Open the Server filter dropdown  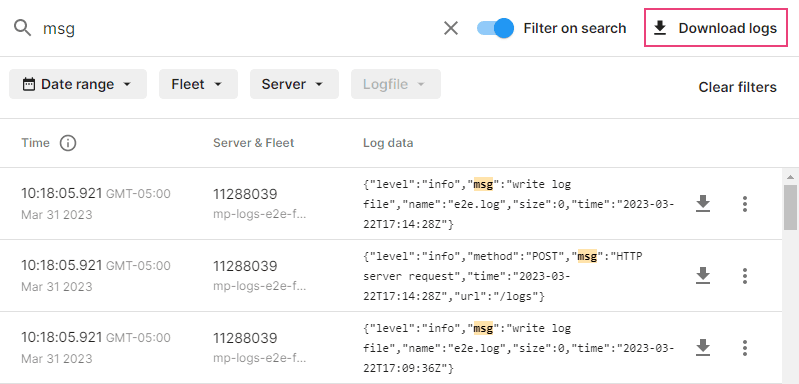[294, 84]
